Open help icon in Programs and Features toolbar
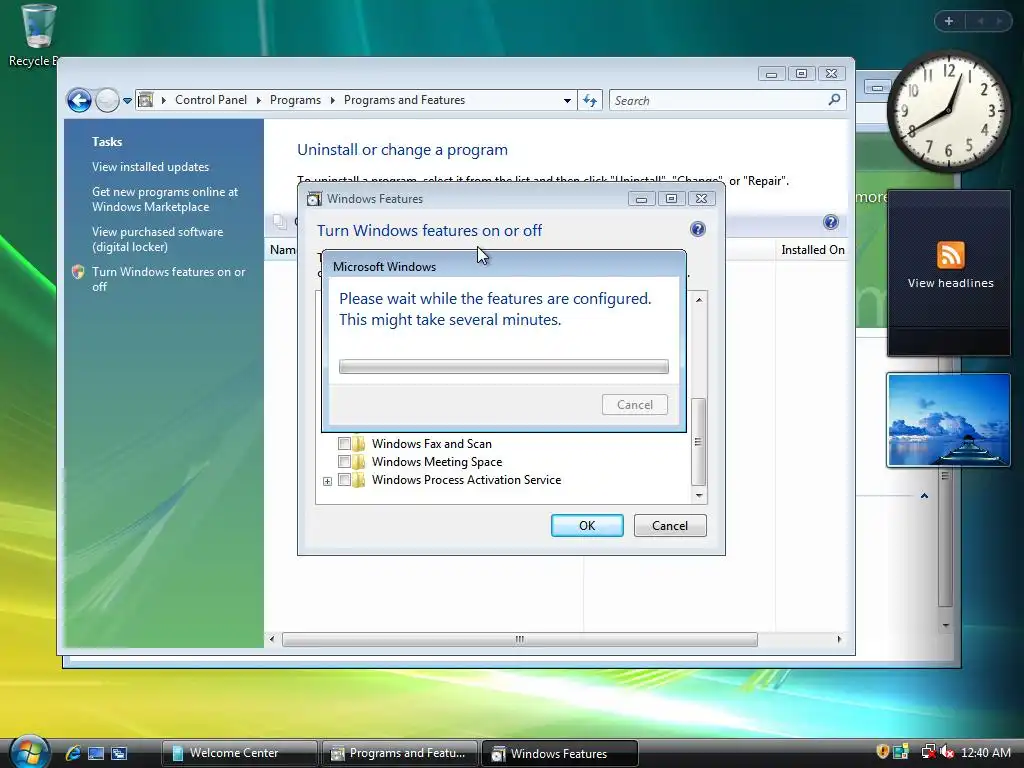 click(831, 222)
